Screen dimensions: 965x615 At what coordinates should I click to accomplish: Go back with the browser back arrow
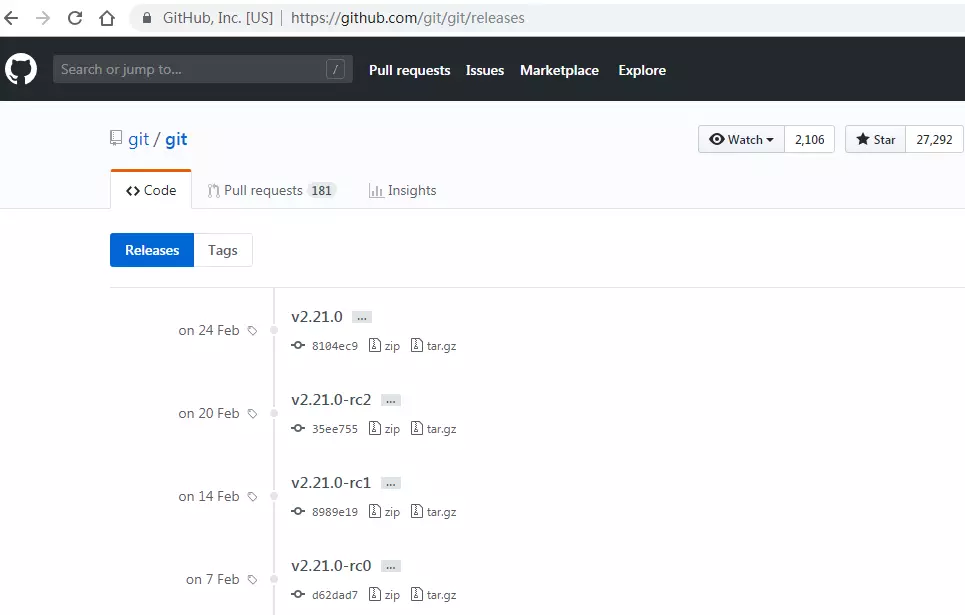pyautogui.click(x=11, y=18)
